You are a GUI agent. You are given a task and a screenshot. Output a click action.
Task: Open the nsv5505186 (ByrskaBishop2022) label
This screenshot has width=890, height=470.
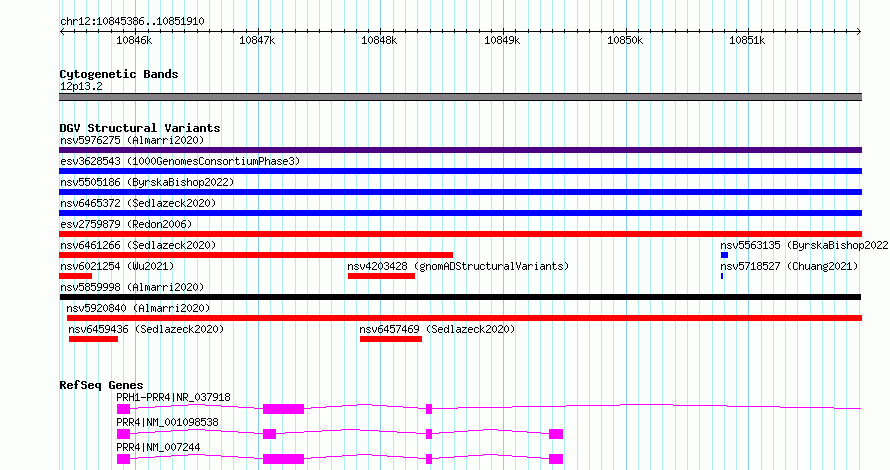coord(147,182)
